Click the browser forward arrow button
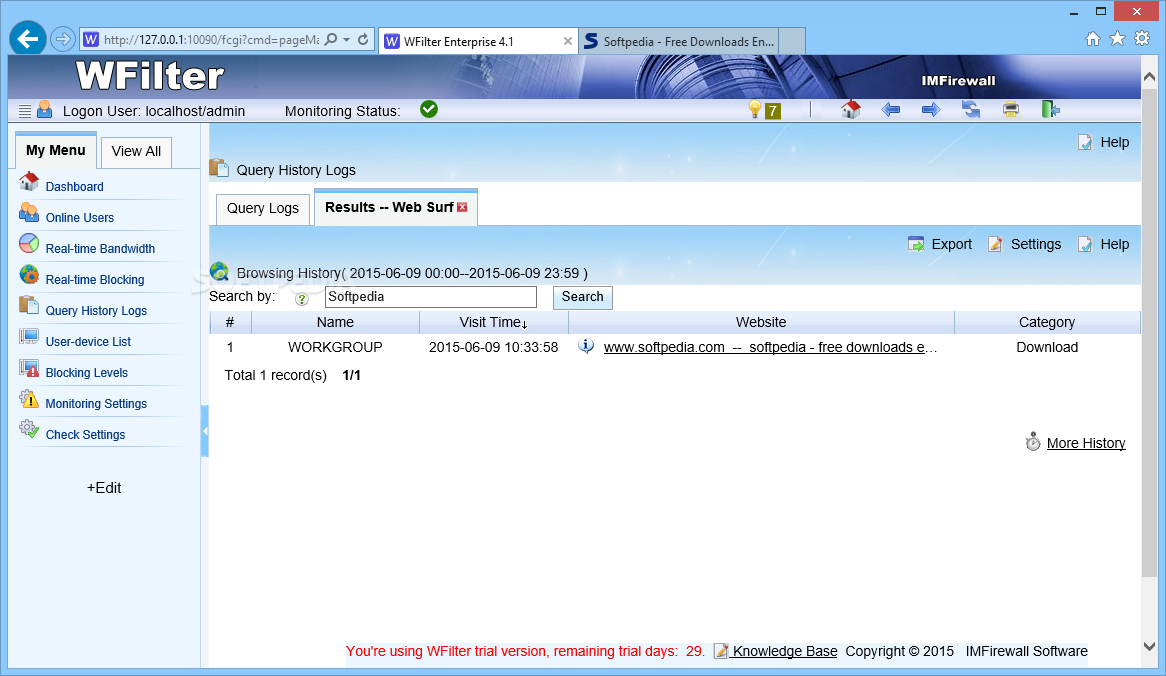1166x676 pixels. (x=63, y=39)
